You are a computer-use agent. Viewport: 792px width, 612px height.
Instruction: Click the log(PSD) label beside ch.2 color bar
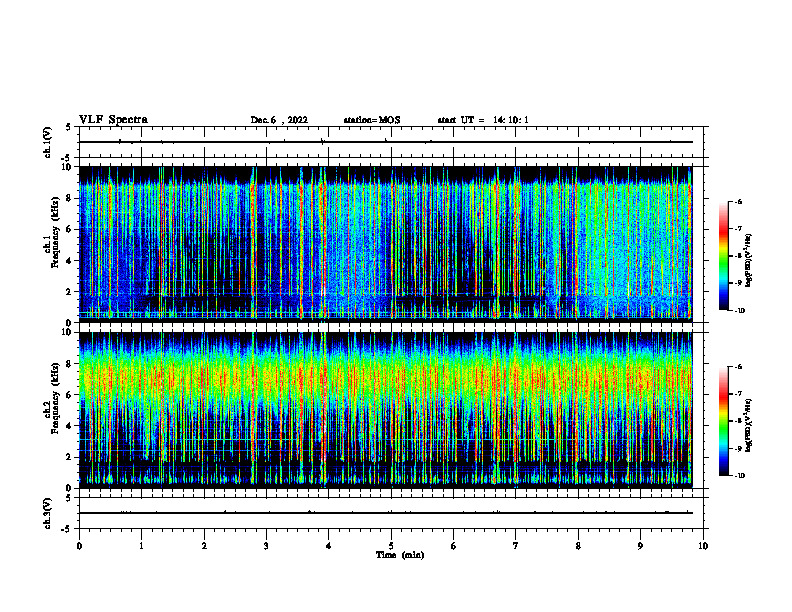pyautogui.click(x=748, y=426)
